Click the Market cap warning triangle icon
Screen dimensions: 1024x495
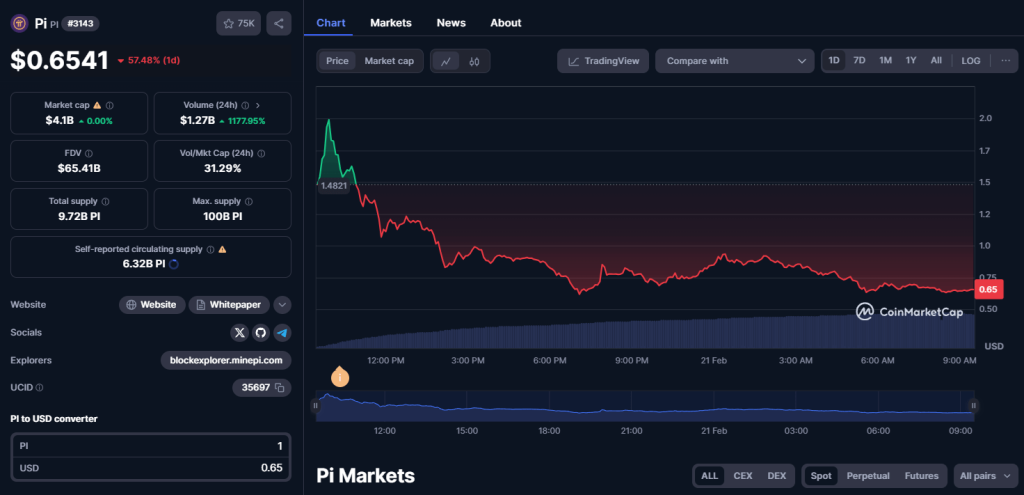(97, 105)
